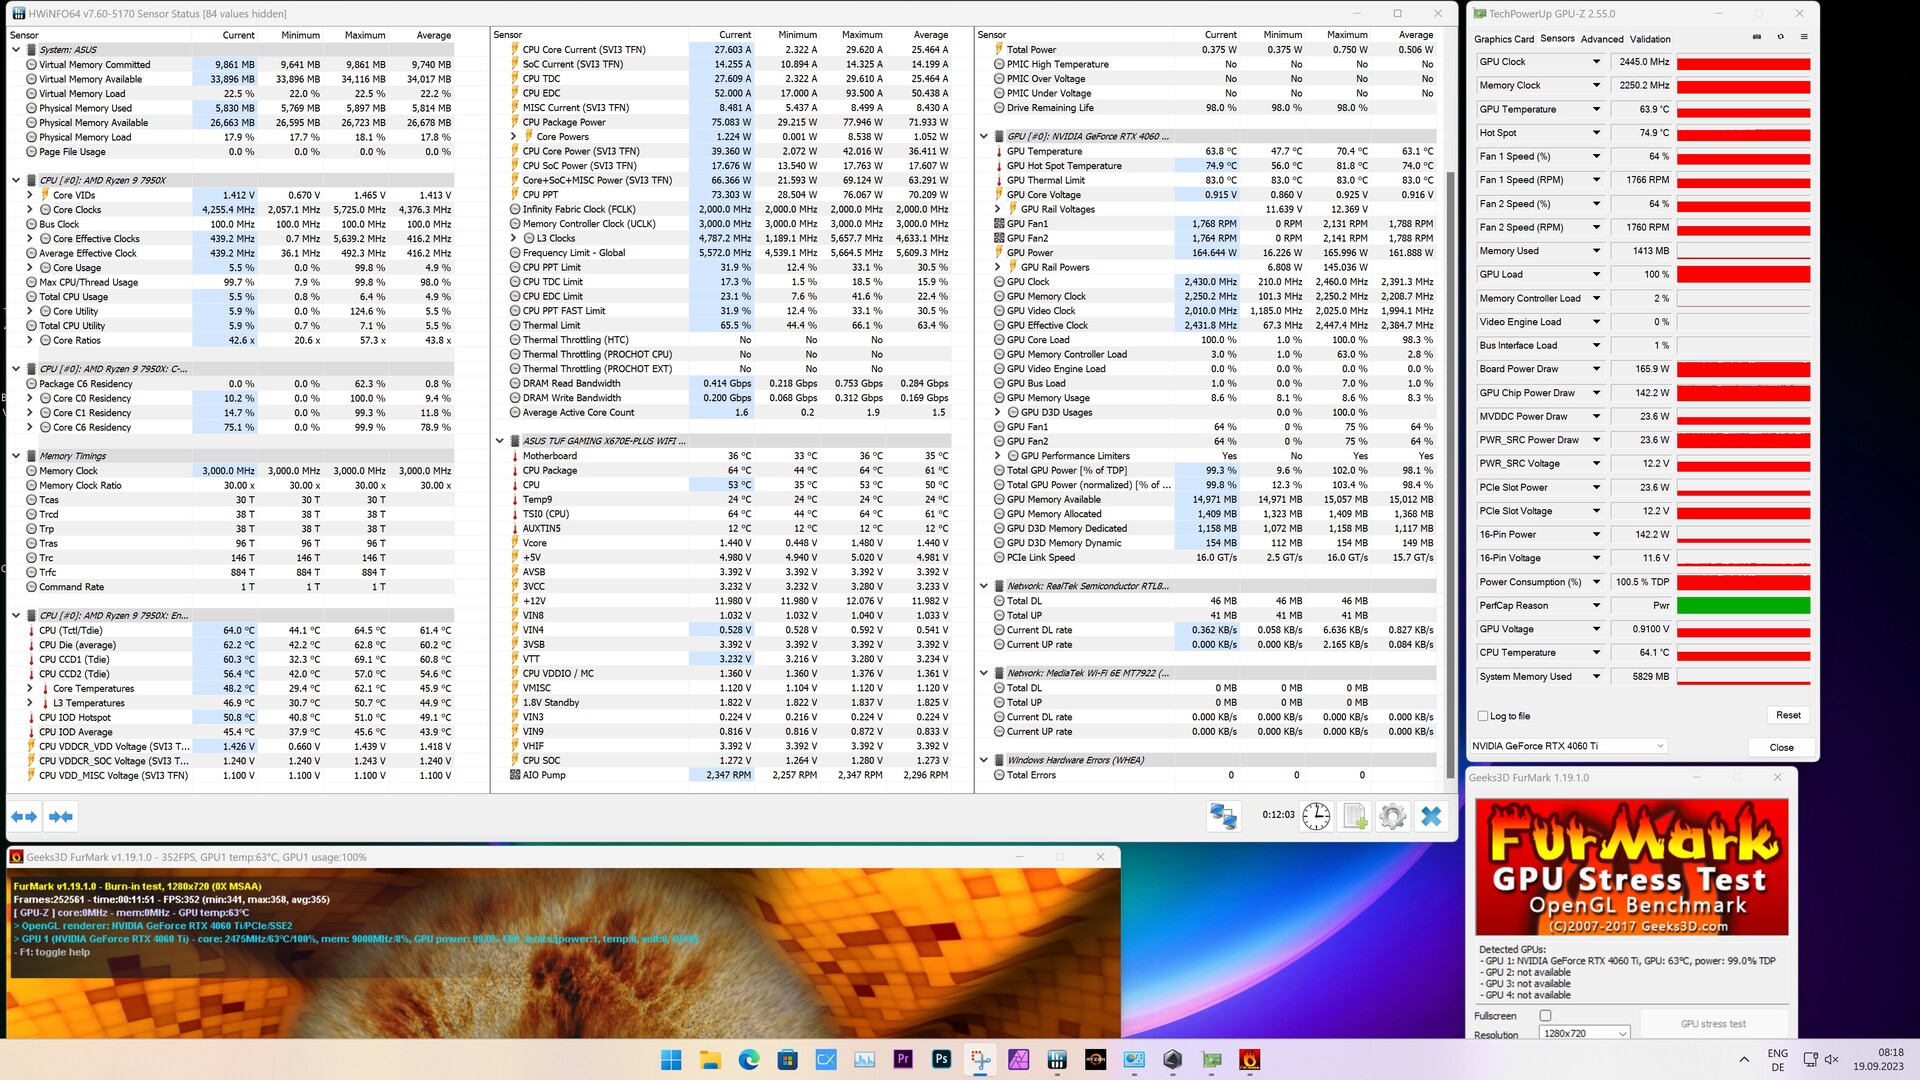
Task: Click the collapse columns arrows icon in HWiNFO
Action: tap(61, 817)
